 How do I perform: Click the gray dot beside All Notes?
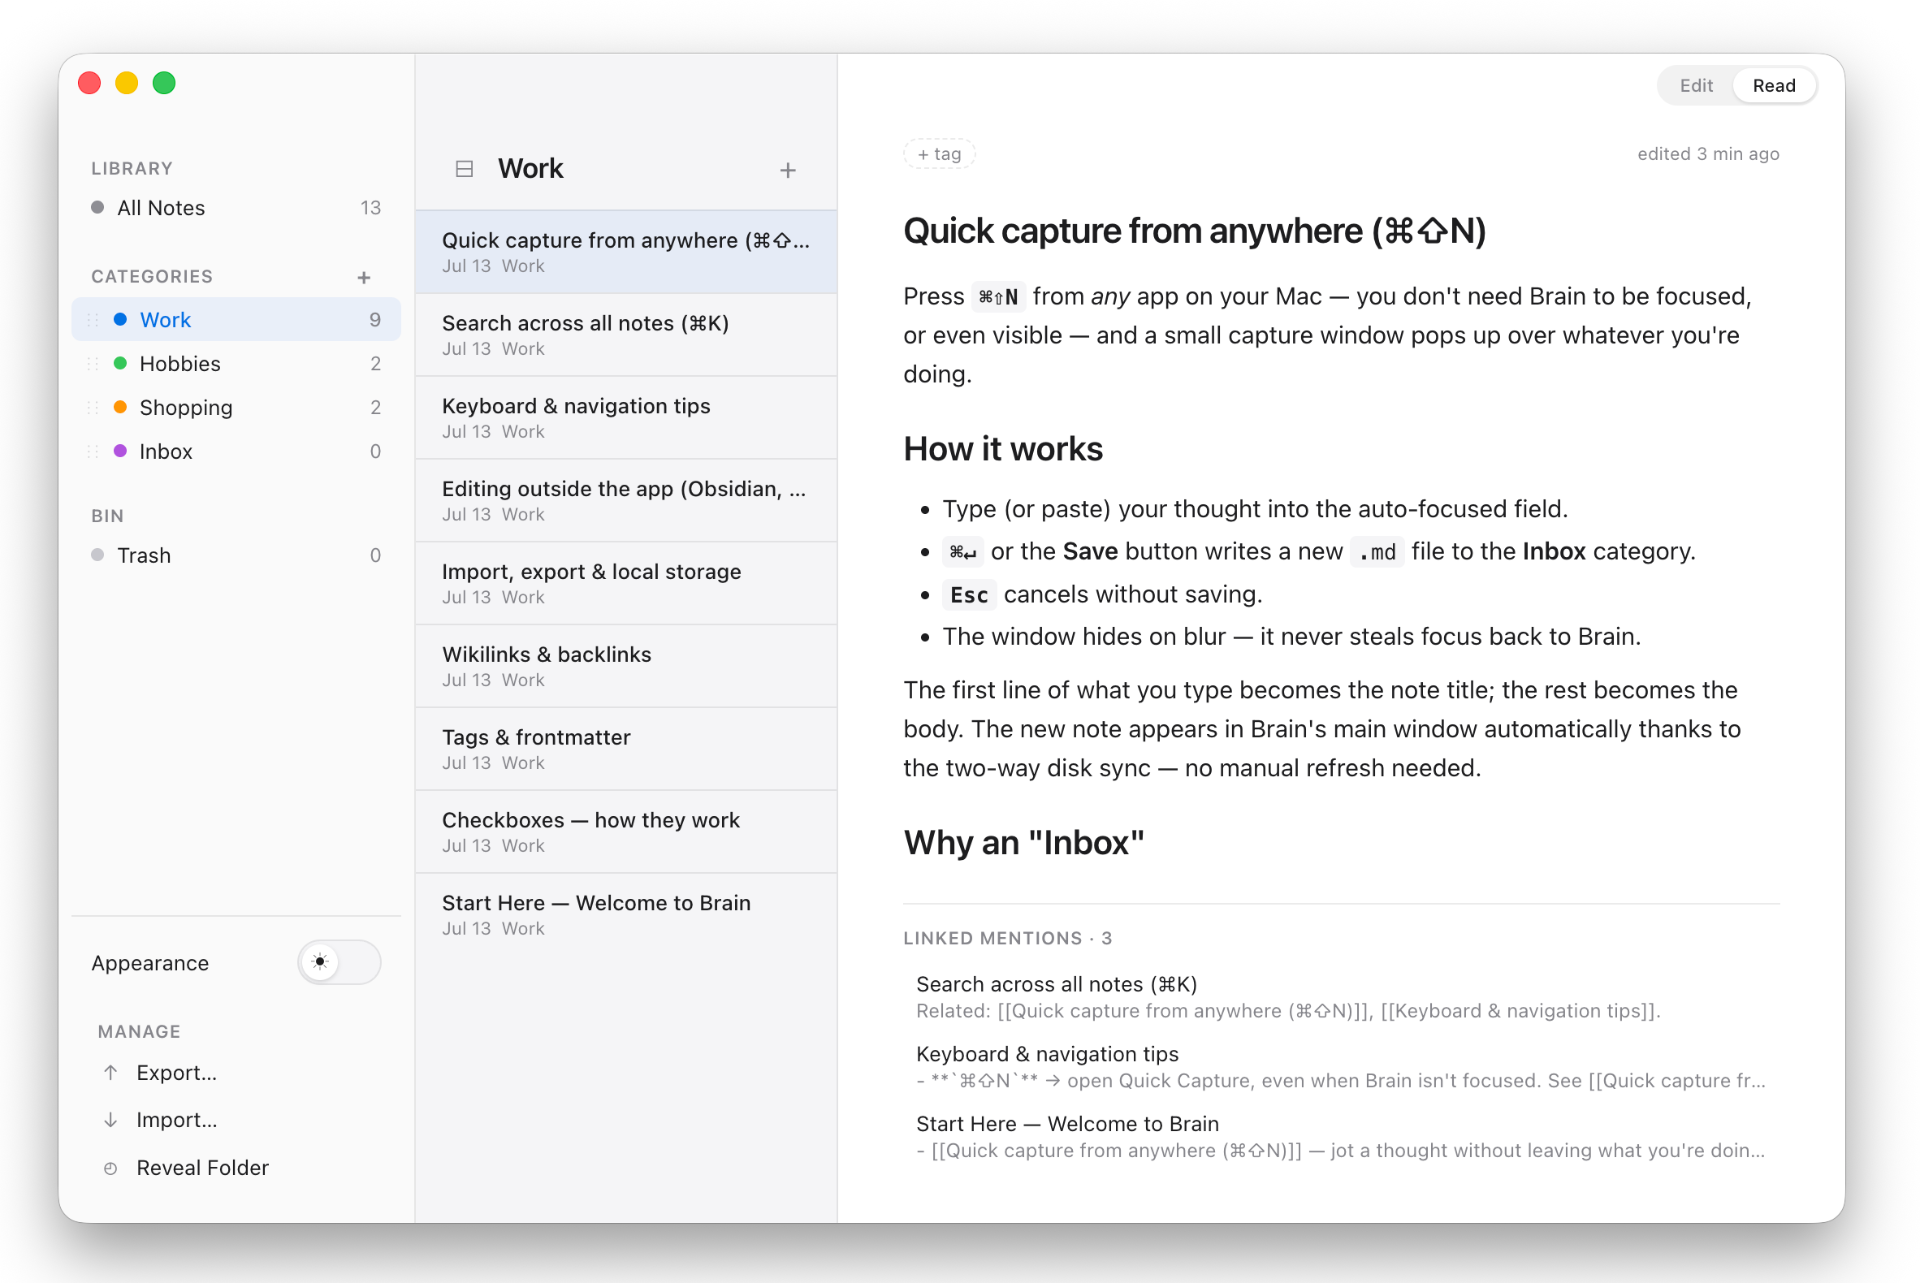pyautogui.click(x=97, y=207)
